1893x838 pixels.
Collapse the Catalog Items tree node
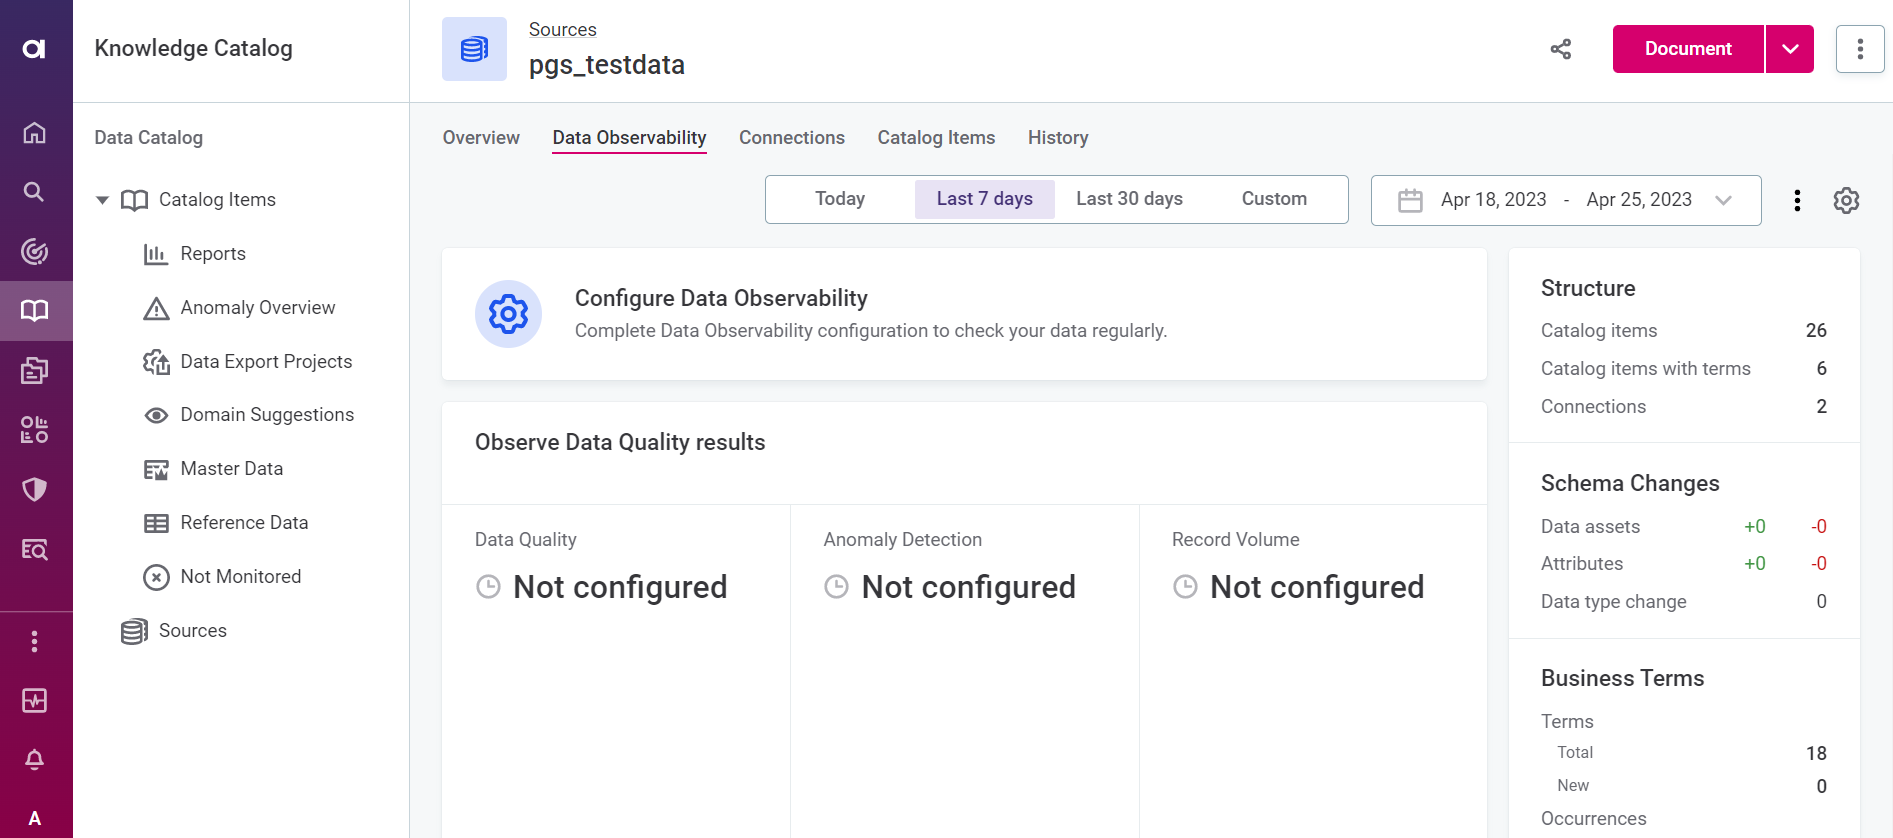tap(102, 200)
